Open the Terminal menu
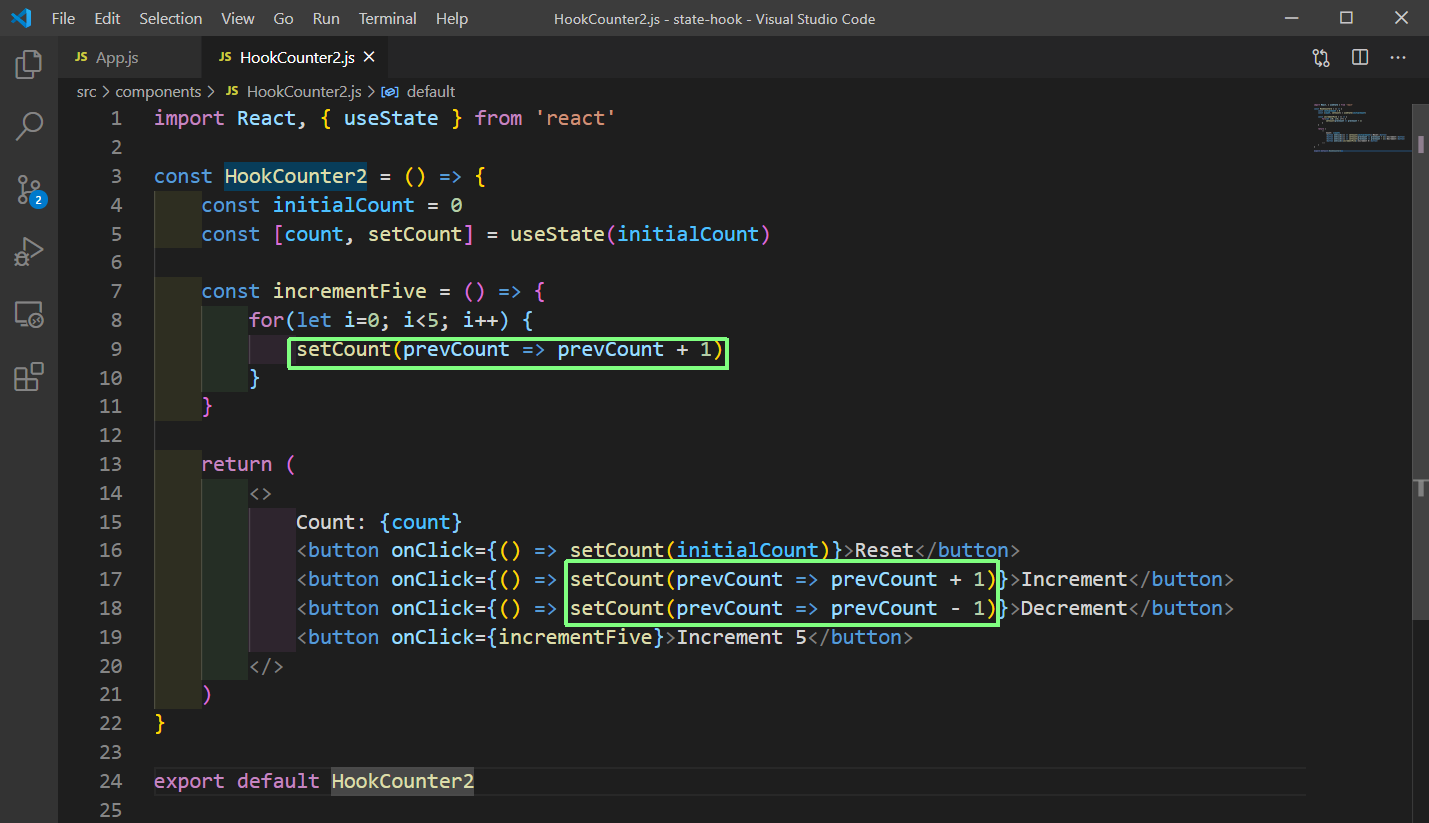Viewport: 1429px width, 823px height. pyautogui.click(x=388, y=18)
